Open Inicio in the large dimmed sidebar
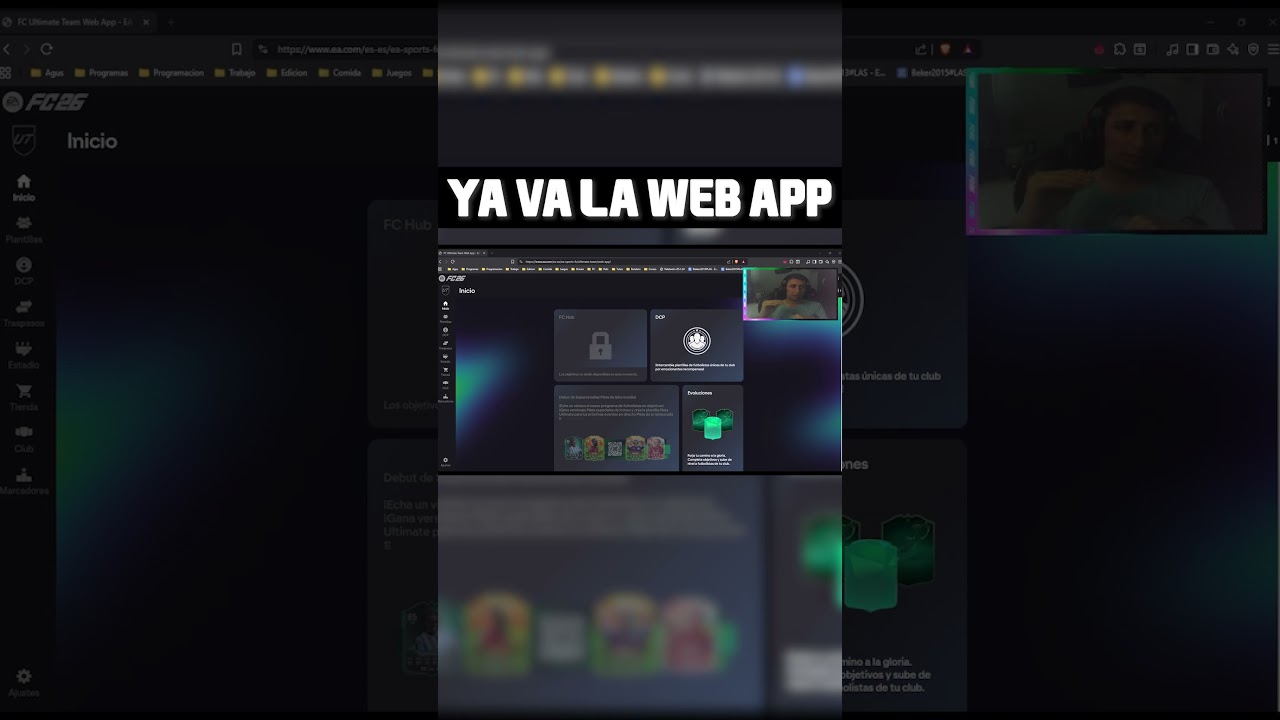 [23, 188]
